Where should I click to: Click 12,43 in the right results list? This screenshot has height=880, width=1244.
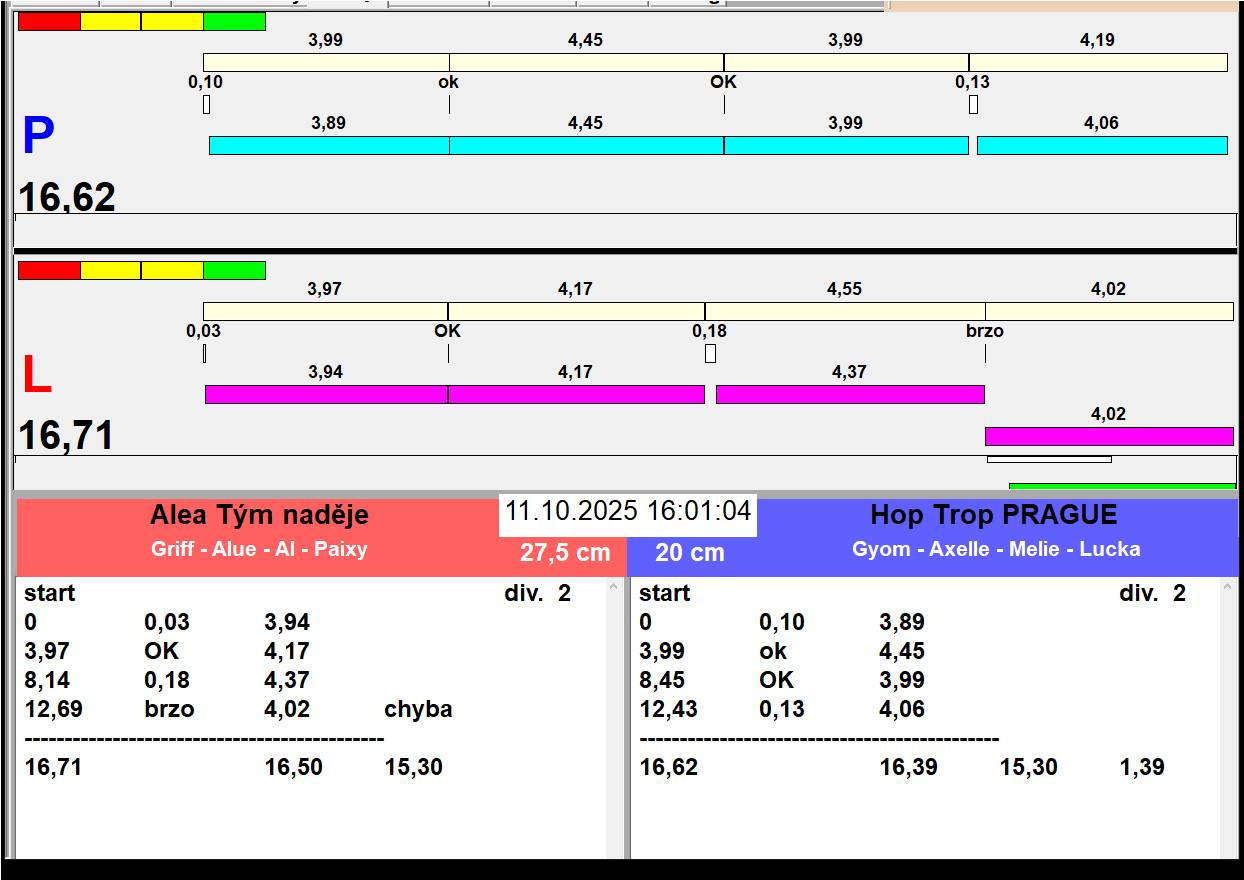pos(669,710)
